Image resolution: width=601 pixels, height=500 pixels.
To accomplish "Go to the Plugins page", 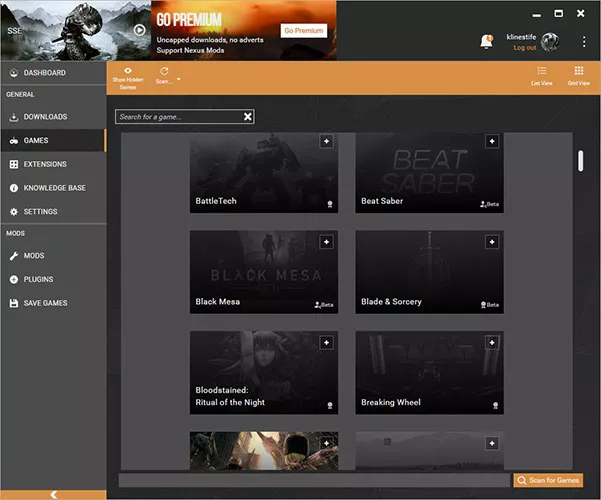I will tap(53, 279).
